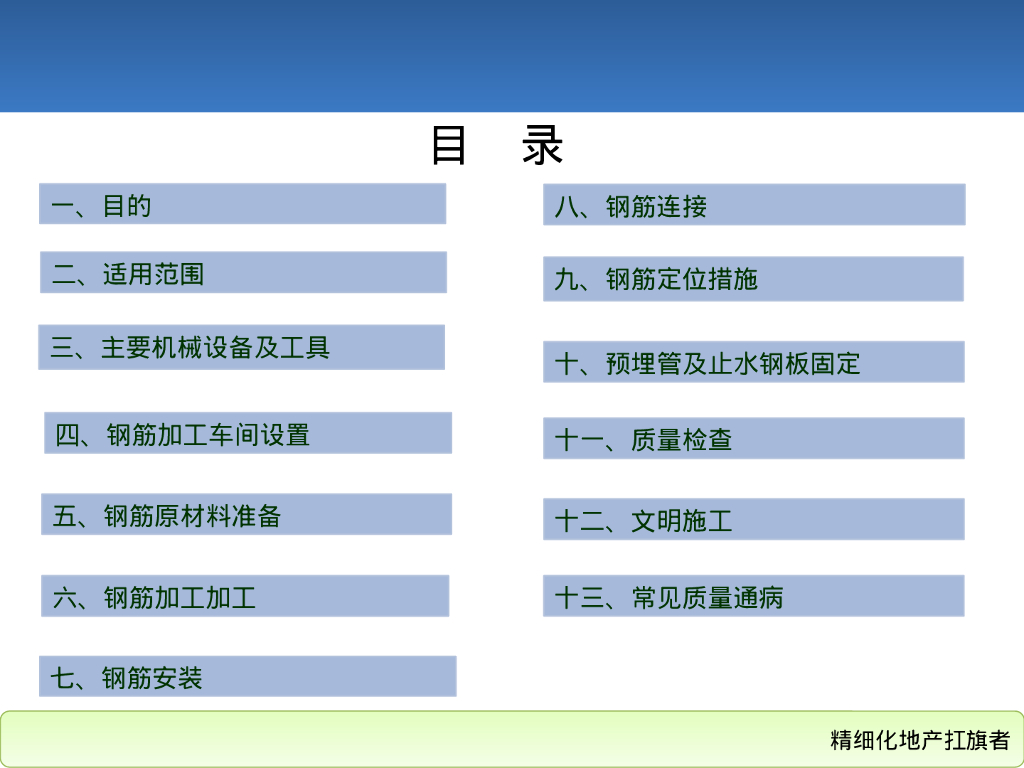Open '五、钢筋原材料准备' section
The image size is (1024, 768).
(x=246, y=515)
